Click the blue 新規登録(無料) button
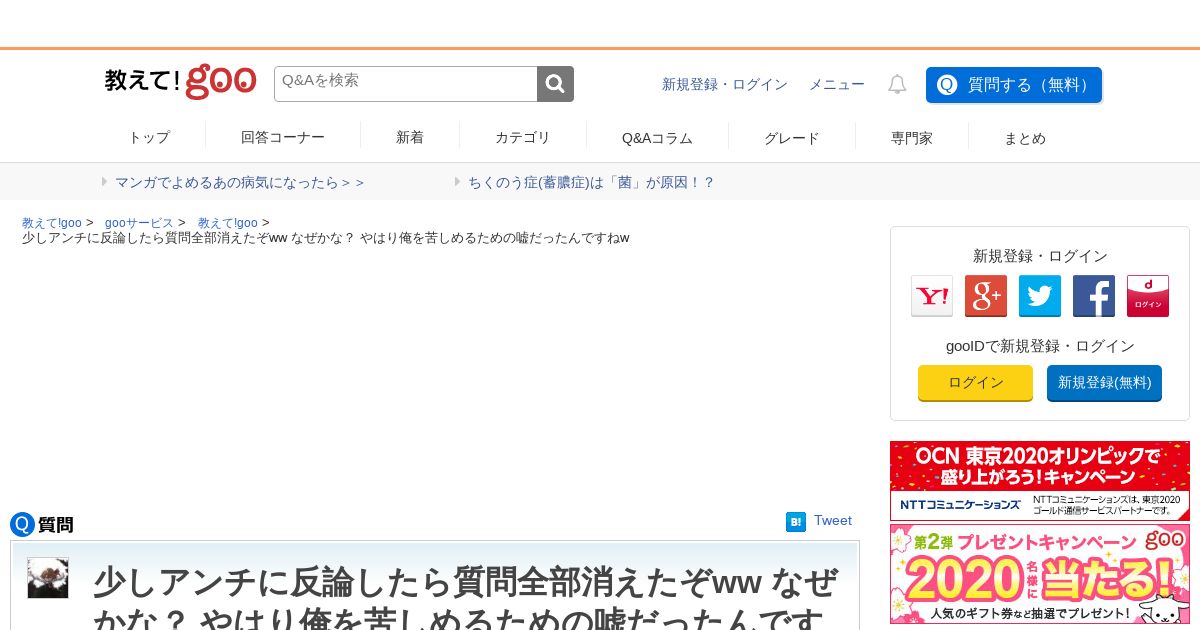Image resolution: width=1200 pixels, height=630 pixels. pyautogui.click(x=1104, y=383)
